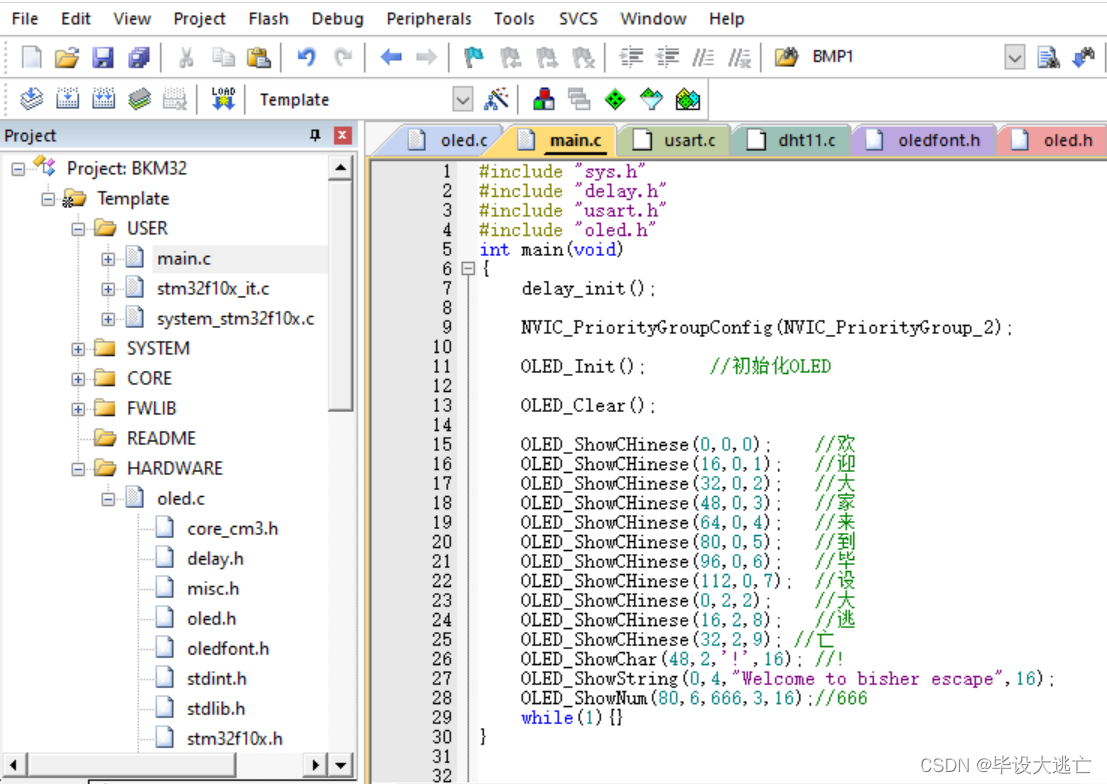
Task: Select oledfont.h under oled.c in tree
Action: [x=227, y=649]
